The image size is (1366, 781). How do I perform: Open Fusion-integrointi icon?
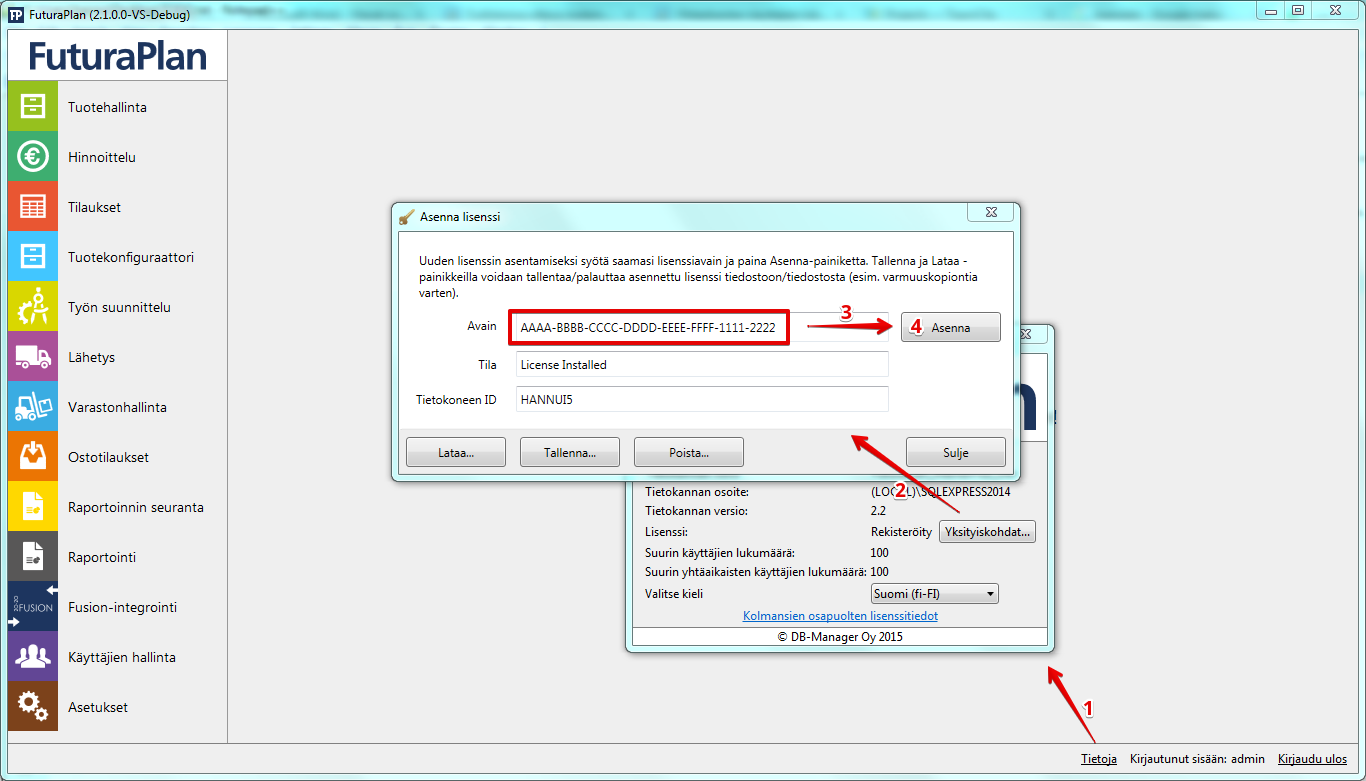tap(33, 607)
